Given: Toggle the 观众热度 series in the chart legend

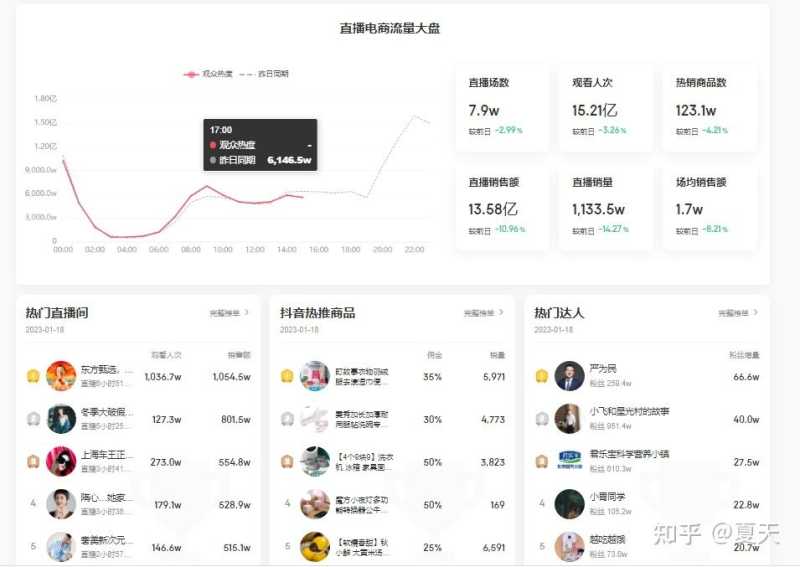Looking at the screenshot, I should pyautogui.click(x=208, y=74).
